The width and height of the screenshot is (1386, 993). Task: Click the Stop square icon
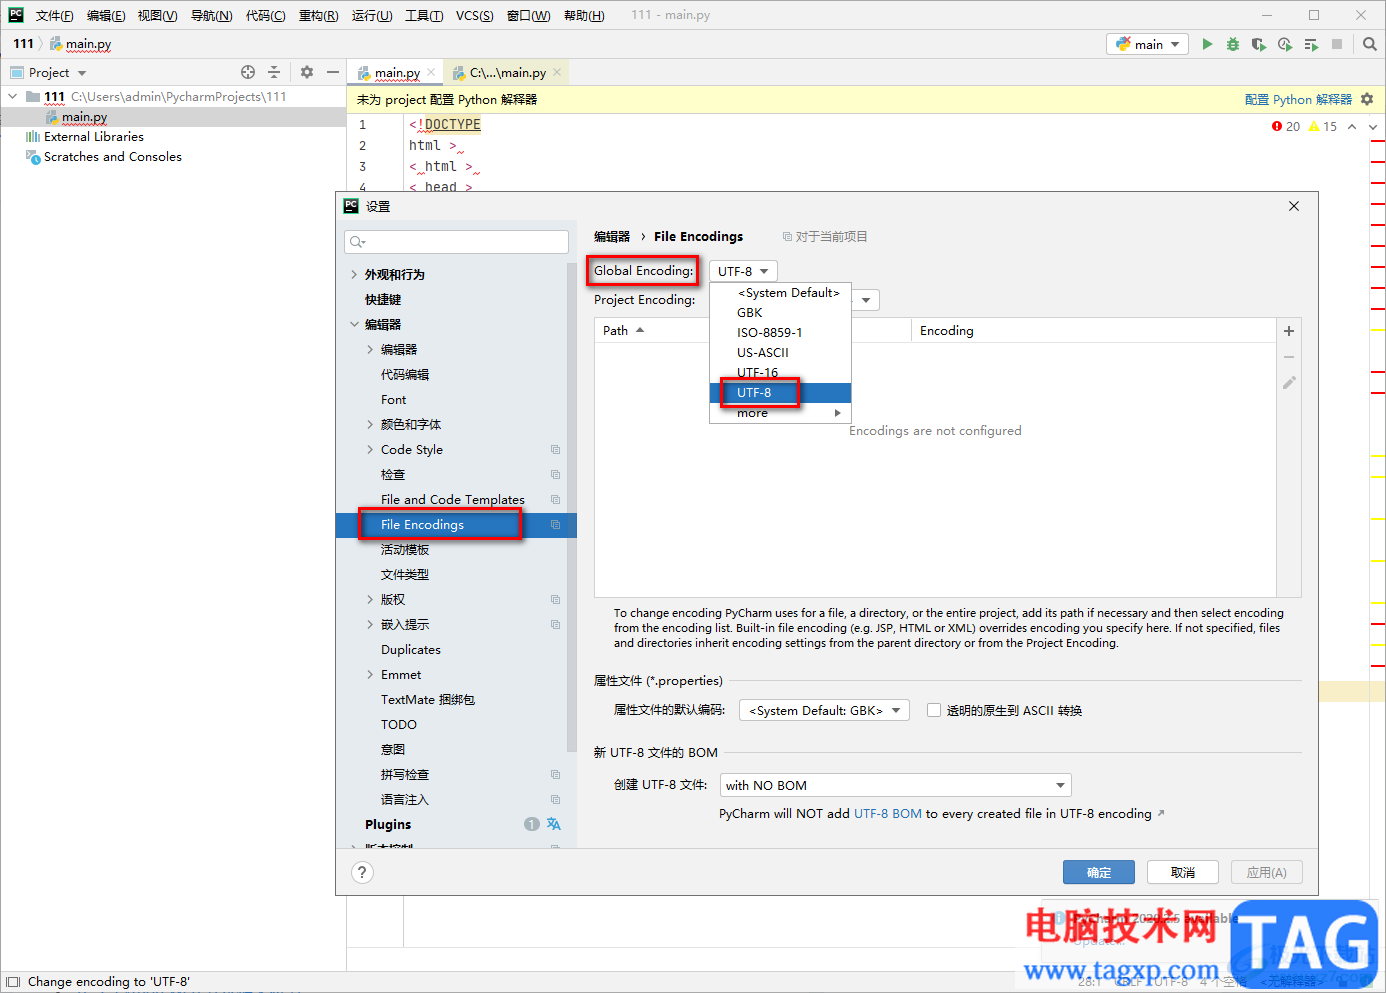(1337, 44)
